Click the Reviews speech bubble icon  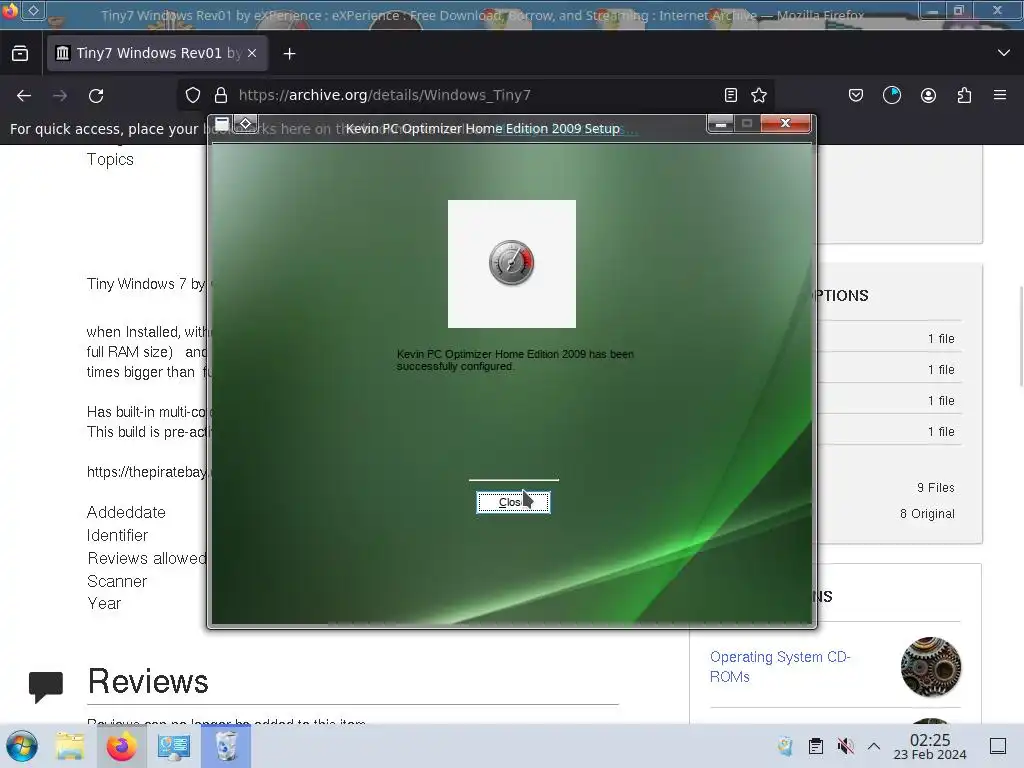pos(46,686)
